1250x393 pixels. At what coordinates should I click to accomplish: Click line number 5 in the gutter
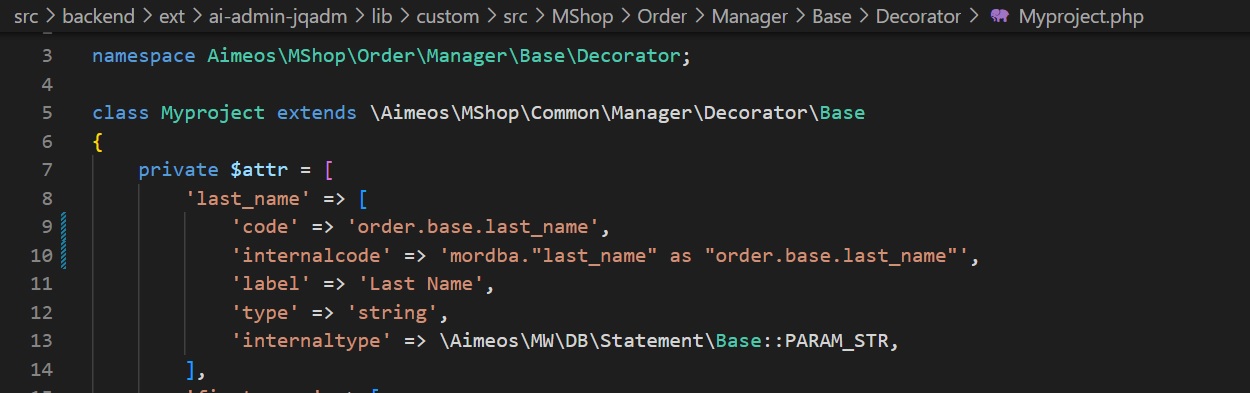[47, 113]
